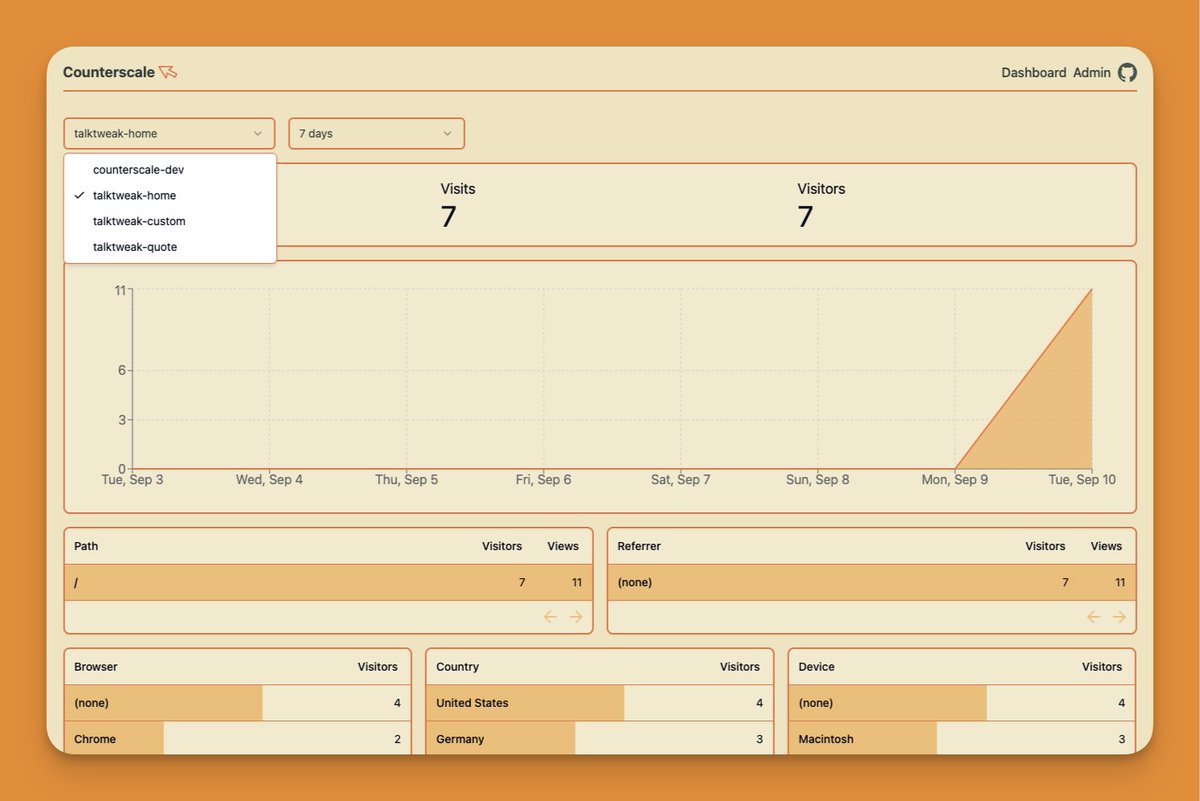Click the Visitors stat label in summary card
This screenshot has height=801, width=1200.
[821, 188]
